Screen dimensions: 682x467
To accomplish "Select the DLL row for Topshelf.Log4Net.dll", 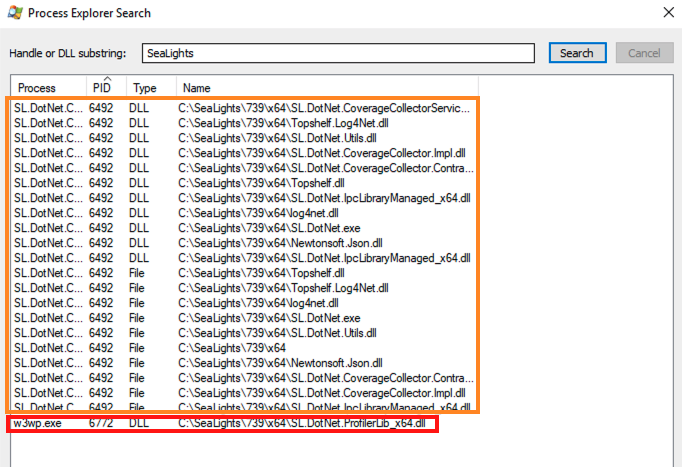I will (x=244, y=123).
